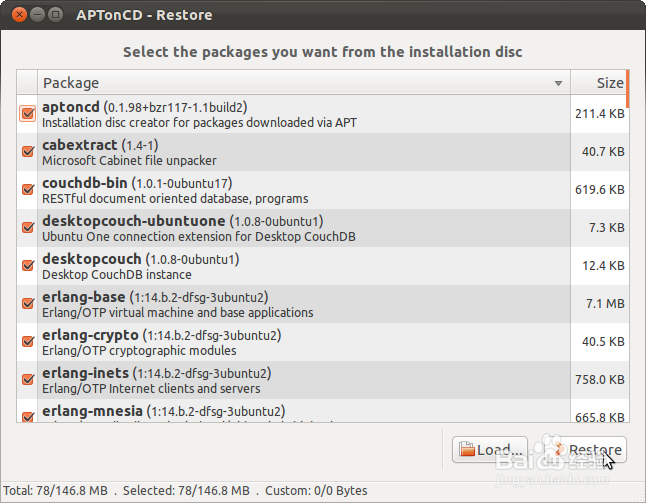Select the couchdb-bin package row
The width and height of the screenshot is (646, 503).
(x=300, y=190)
